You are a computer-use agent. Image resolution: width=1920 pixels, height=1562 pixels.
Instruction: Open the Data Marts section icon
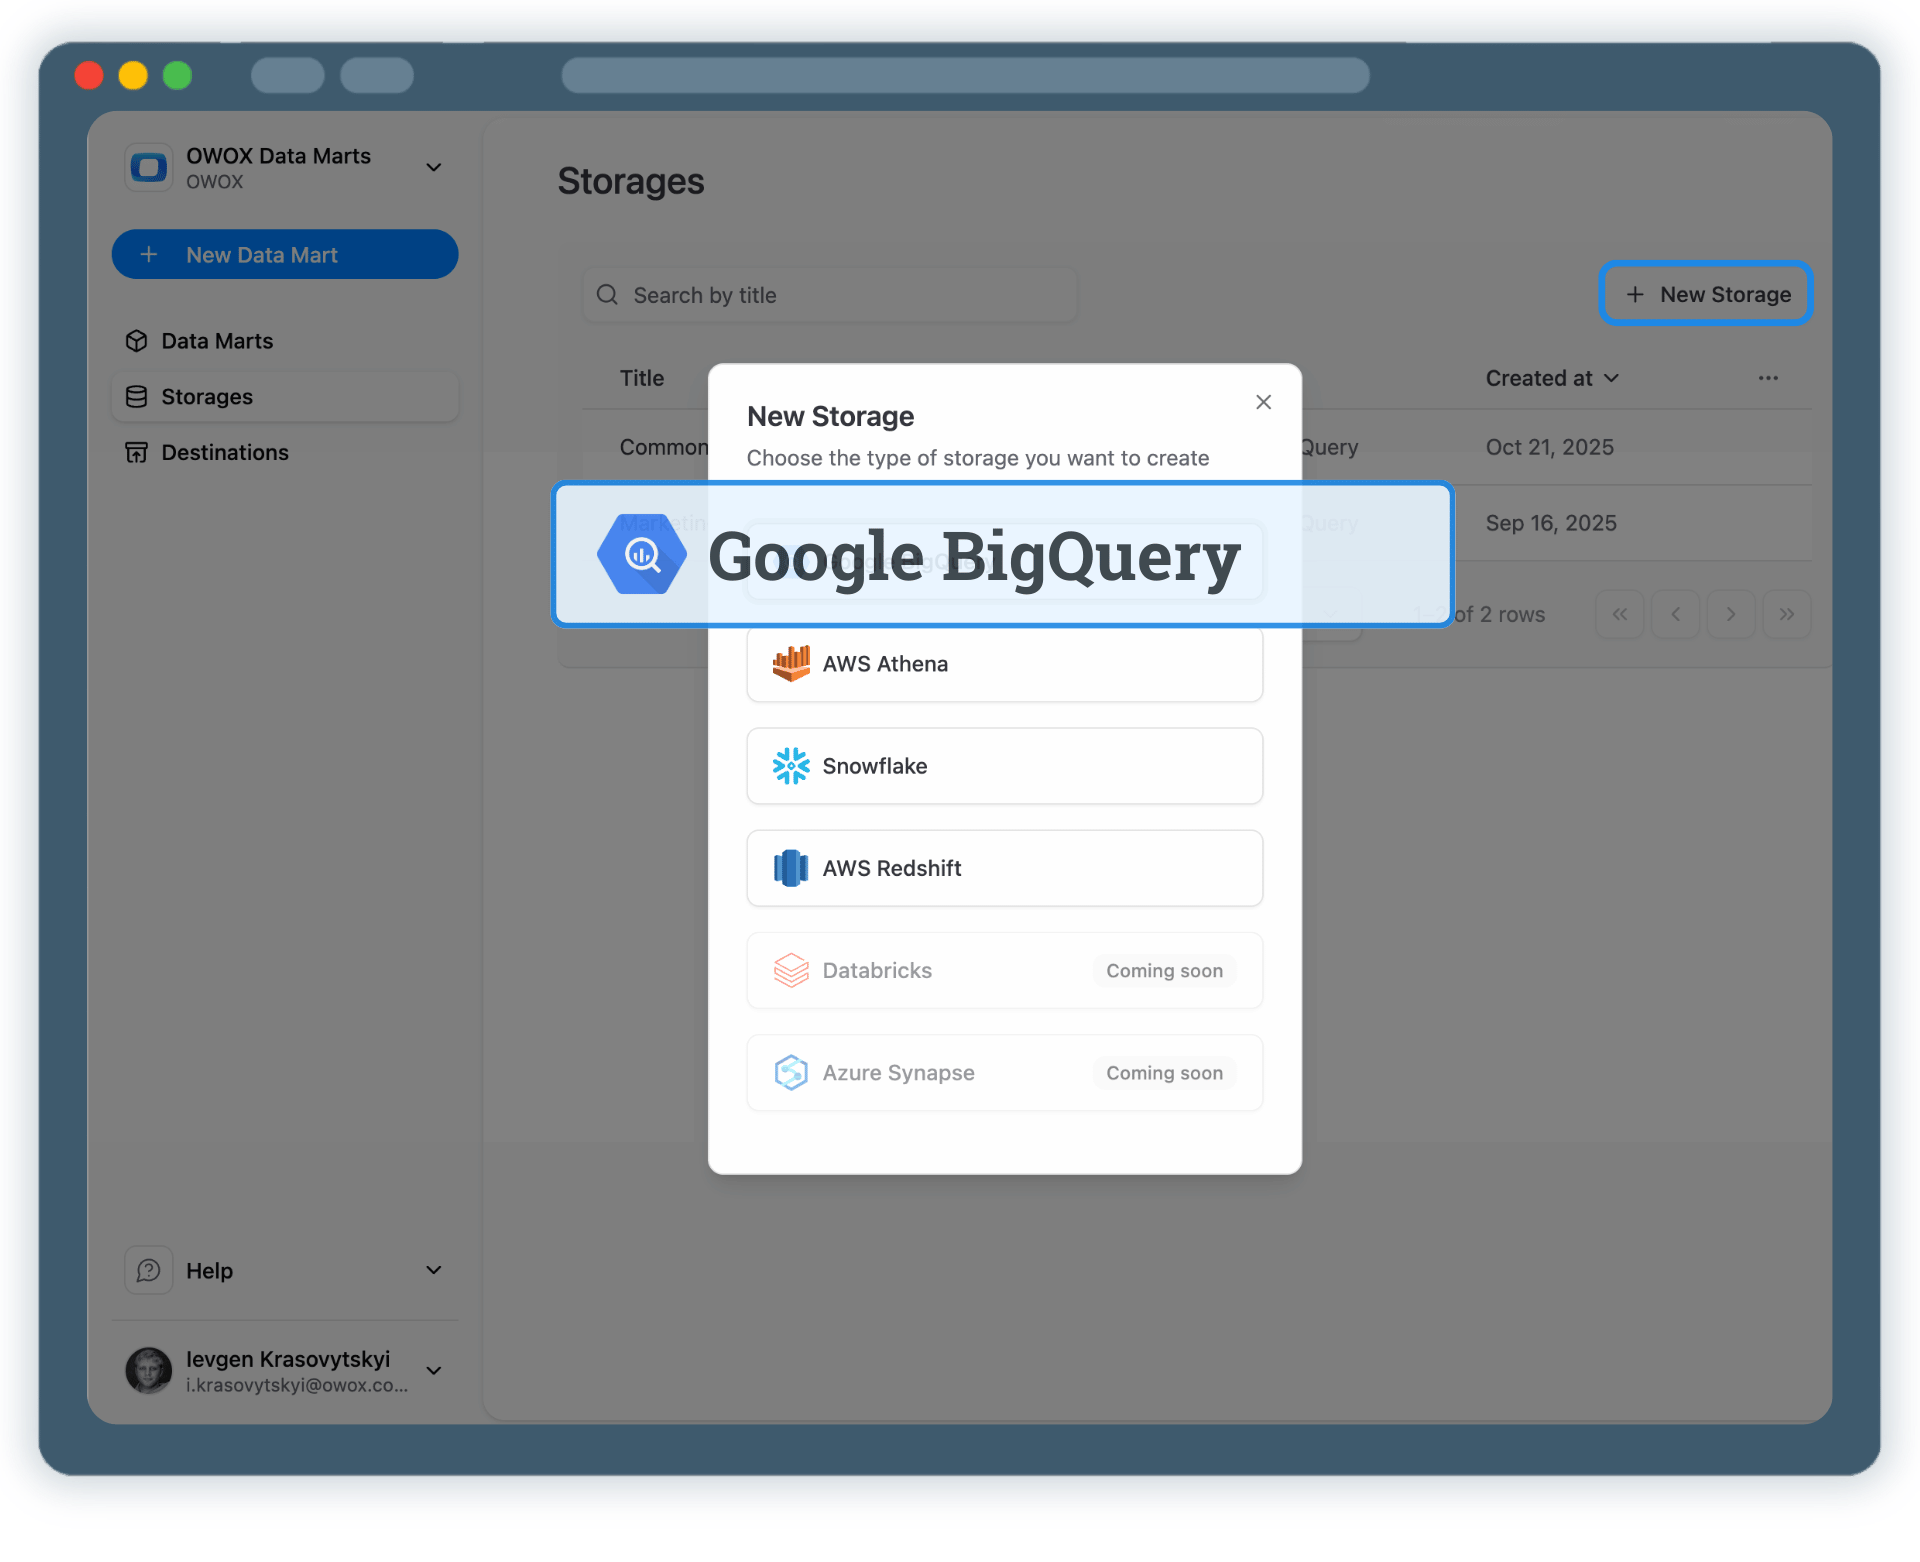(137, 340)
